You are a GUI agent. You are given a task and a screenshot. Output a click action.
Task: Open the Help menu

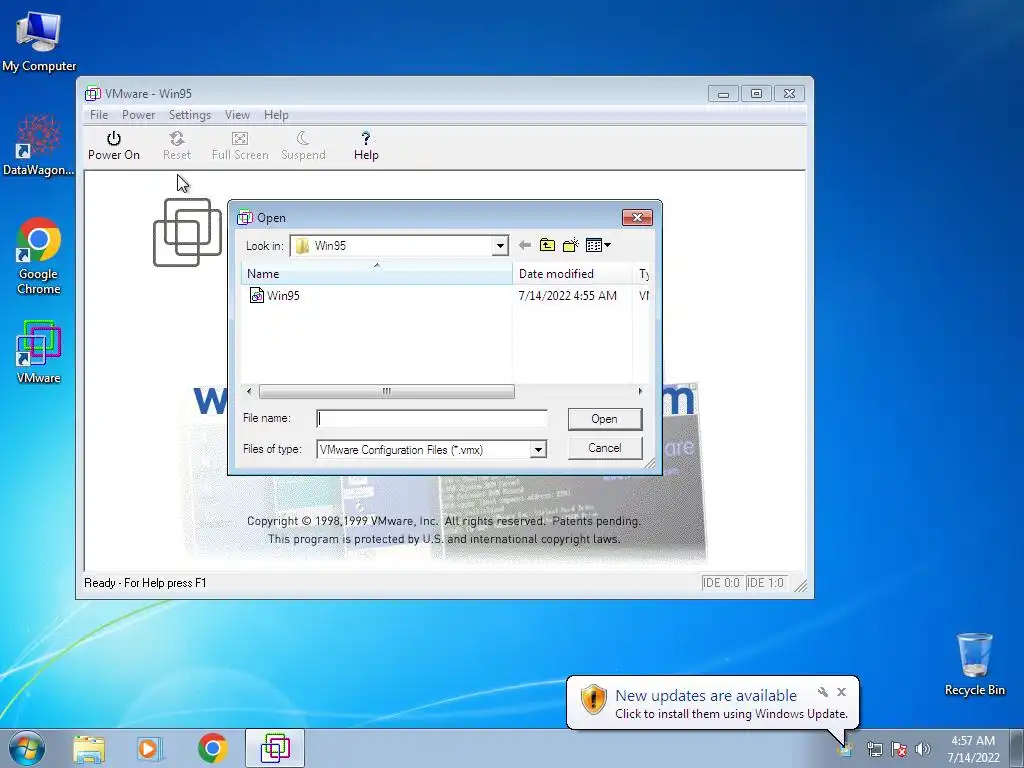tap(276, 115)
